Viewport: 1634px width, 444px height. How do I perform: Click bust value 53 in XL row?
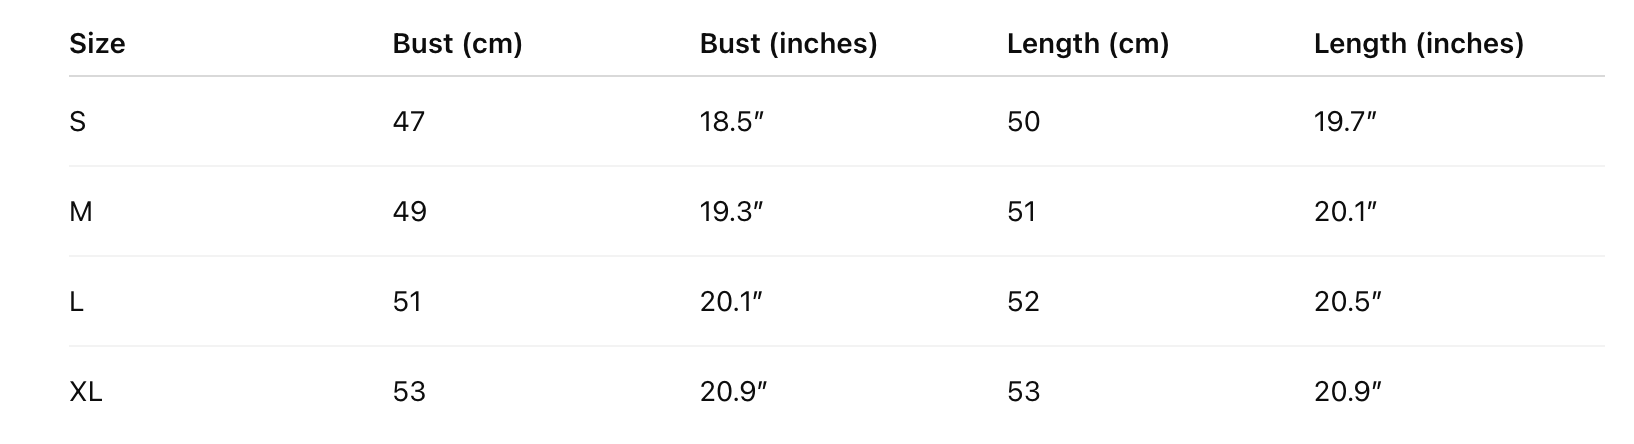coord(410,392)
